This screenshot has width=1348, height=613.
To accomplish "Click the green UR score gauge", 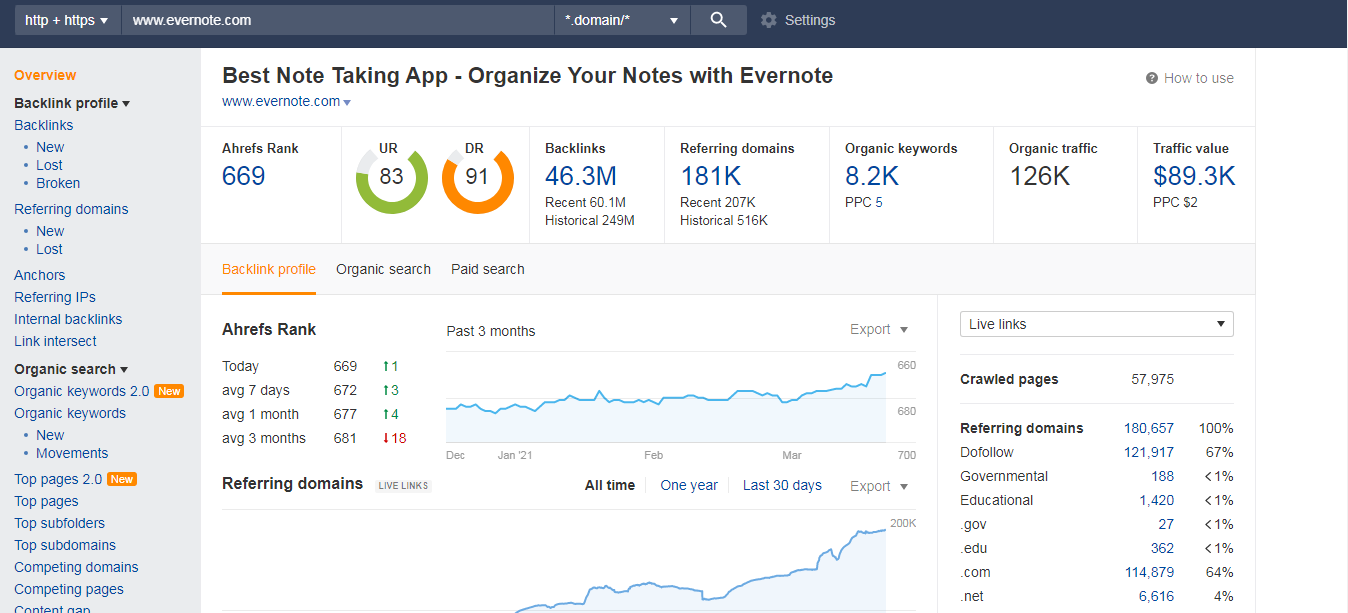I will coord(391,182).
